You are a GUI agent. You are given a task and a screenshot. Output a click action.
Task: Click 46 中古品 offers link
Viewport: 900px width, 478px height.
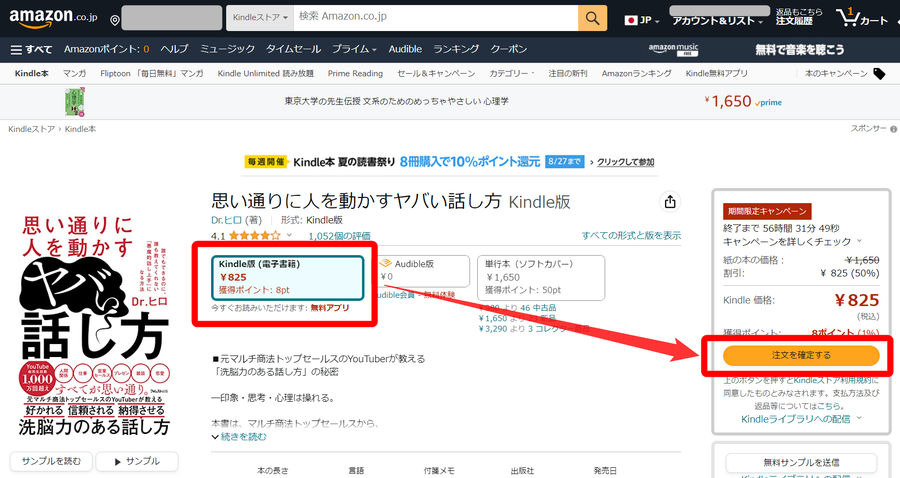[x=538, y=308]
